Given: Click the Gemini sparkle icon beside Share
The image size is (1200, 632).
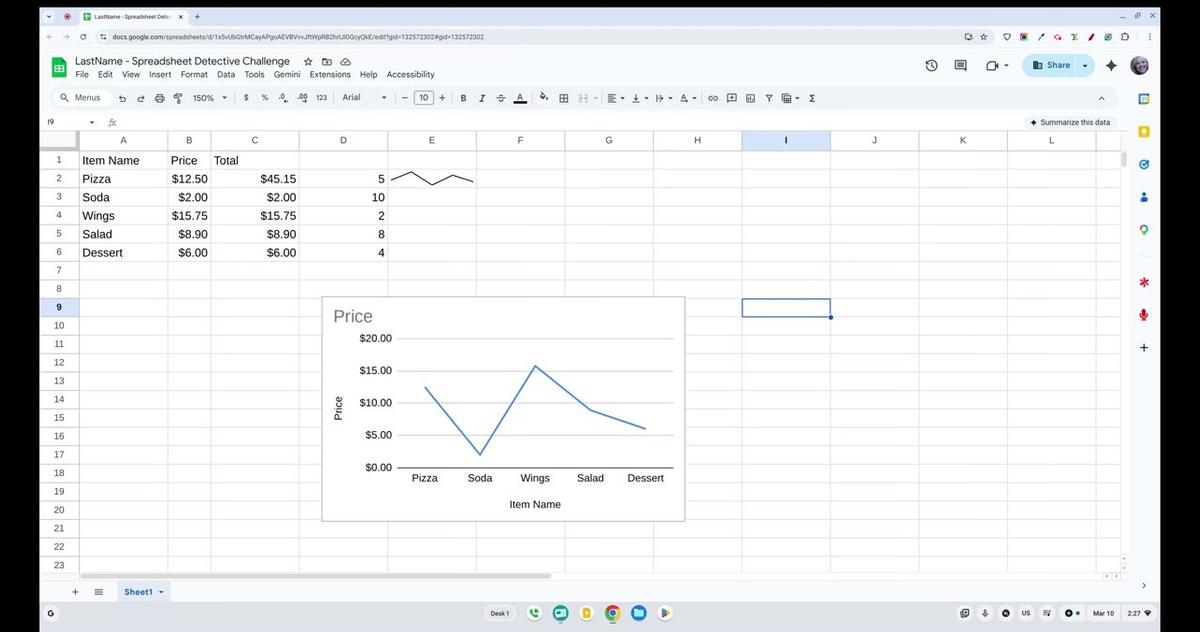Looking at the screenshot, I should pyautogui.click(x=1111, y=65).
